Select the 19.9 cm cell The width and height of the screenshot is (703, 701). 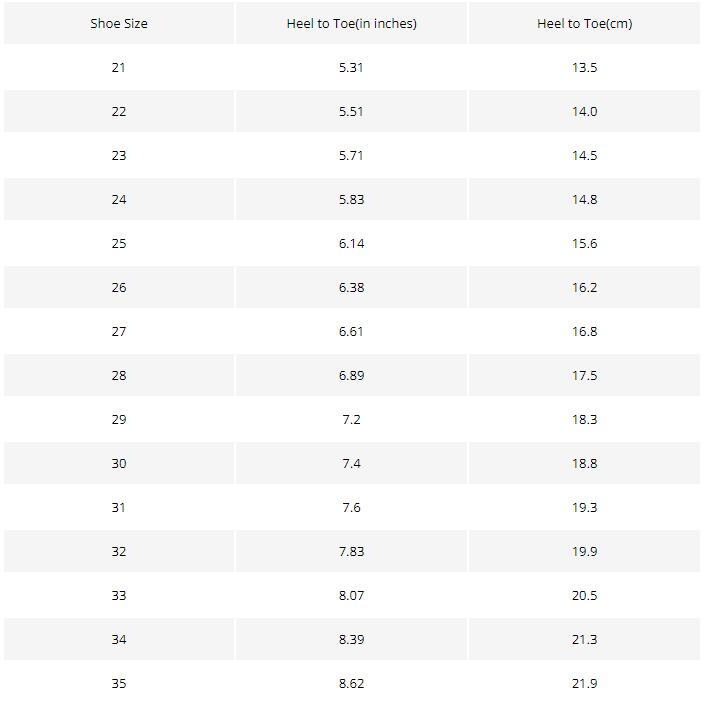point(584,551)
